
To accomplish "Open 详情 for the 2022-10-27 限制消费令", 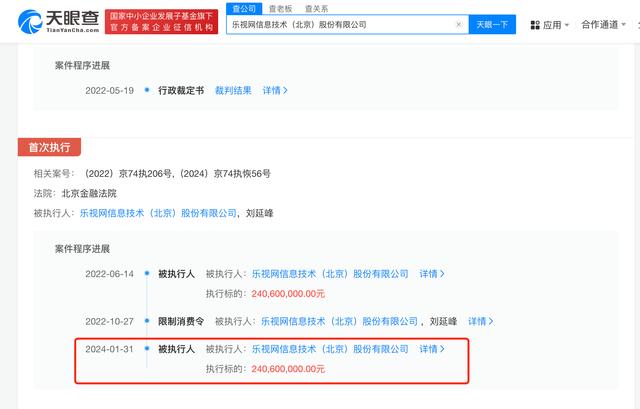I will pyautogui.click(x=481, y=321).
